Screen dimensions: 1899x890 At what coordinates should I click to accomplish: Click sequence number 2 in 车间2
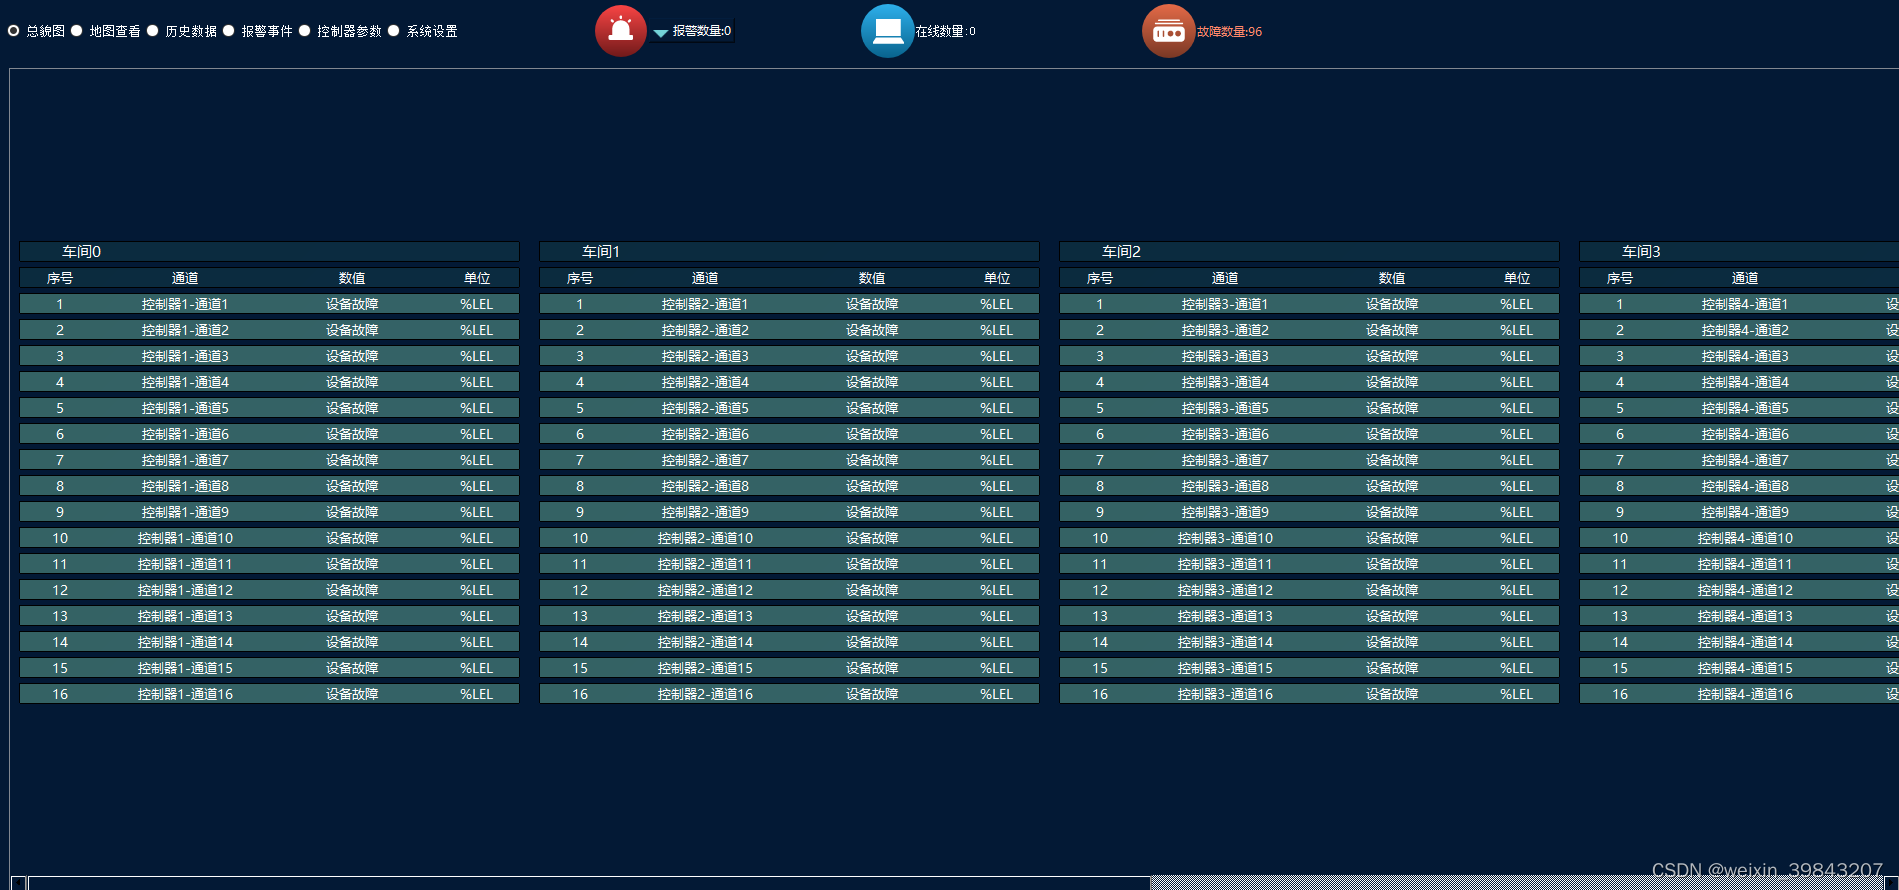1100,330
